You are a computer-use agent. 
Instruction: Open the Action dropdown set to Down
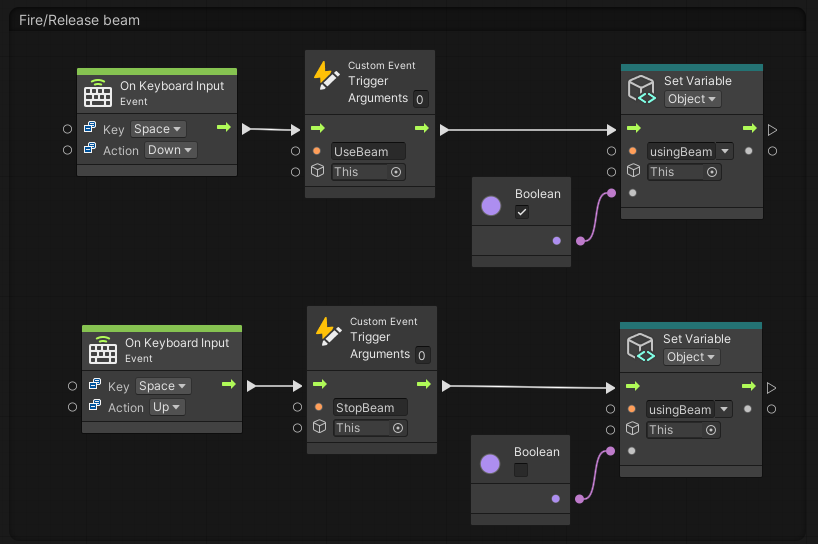(171, 150)
